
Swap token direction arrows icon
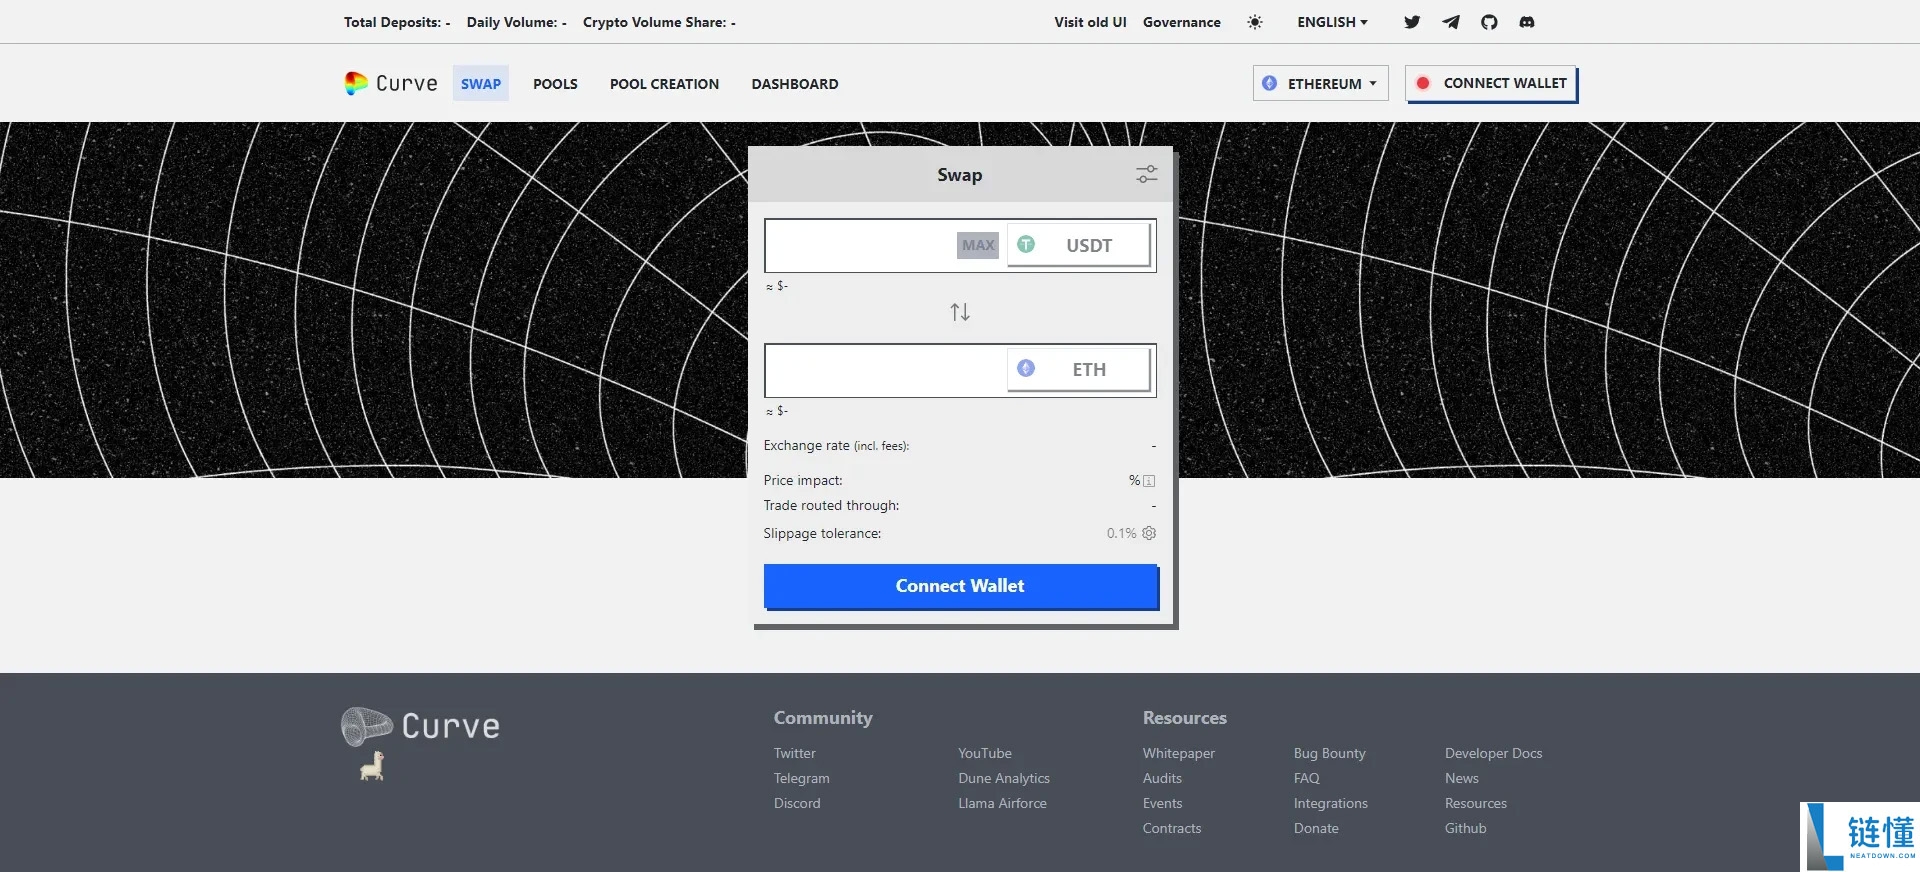960,312
